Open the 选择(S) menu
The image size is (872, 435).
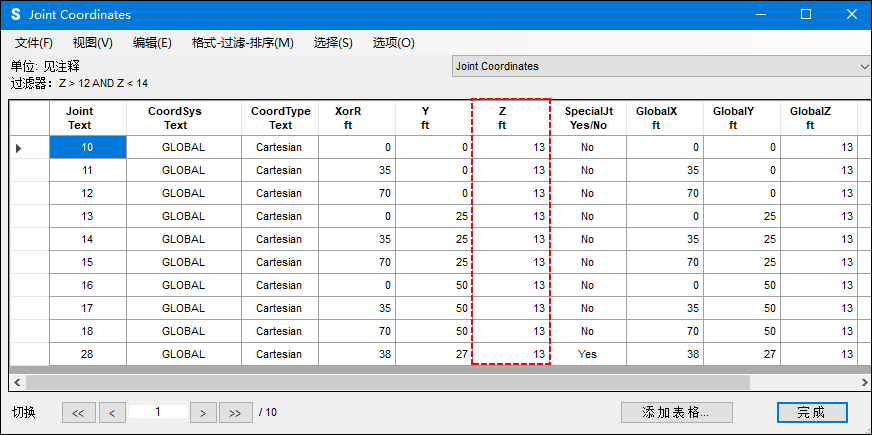[x=333, y=43]
